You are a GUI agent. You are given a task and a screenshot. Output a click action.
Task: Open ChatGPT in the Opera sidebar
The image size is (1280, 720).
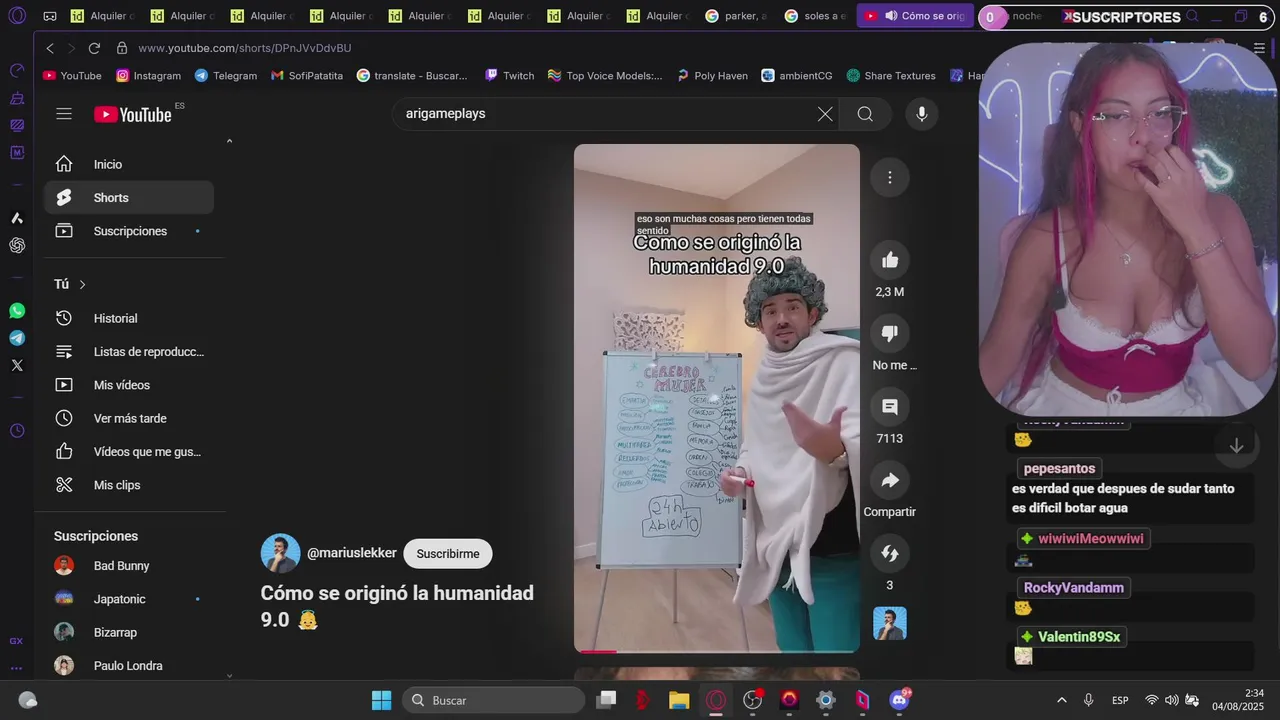click(x=17, y=245)
